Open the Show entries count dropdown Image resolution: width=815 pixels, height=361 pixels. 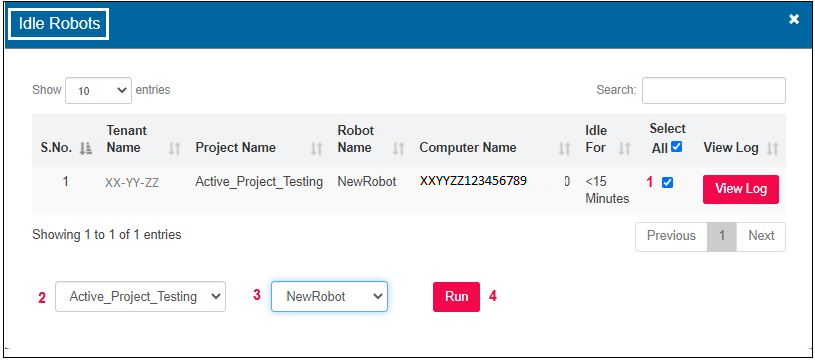[x=98, y=90]
